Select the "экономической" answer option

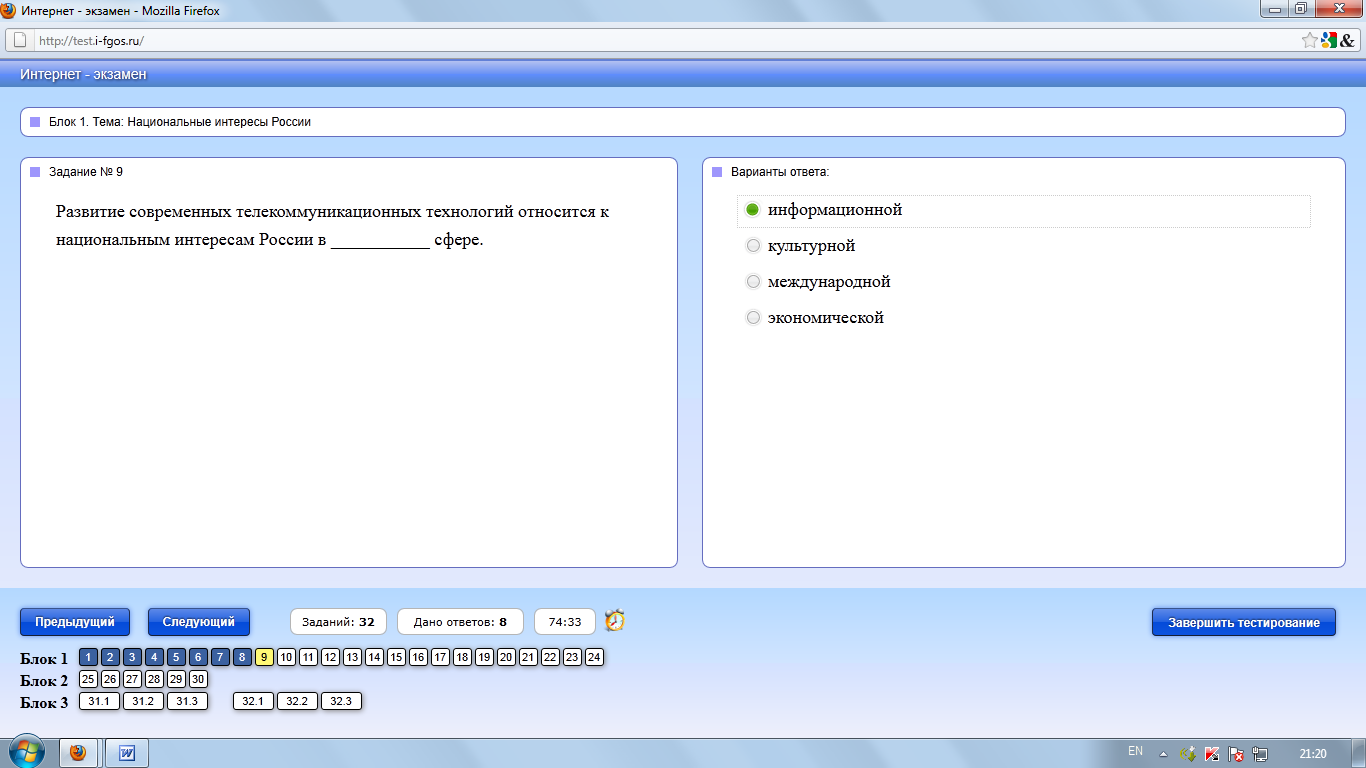click(753, 318)
